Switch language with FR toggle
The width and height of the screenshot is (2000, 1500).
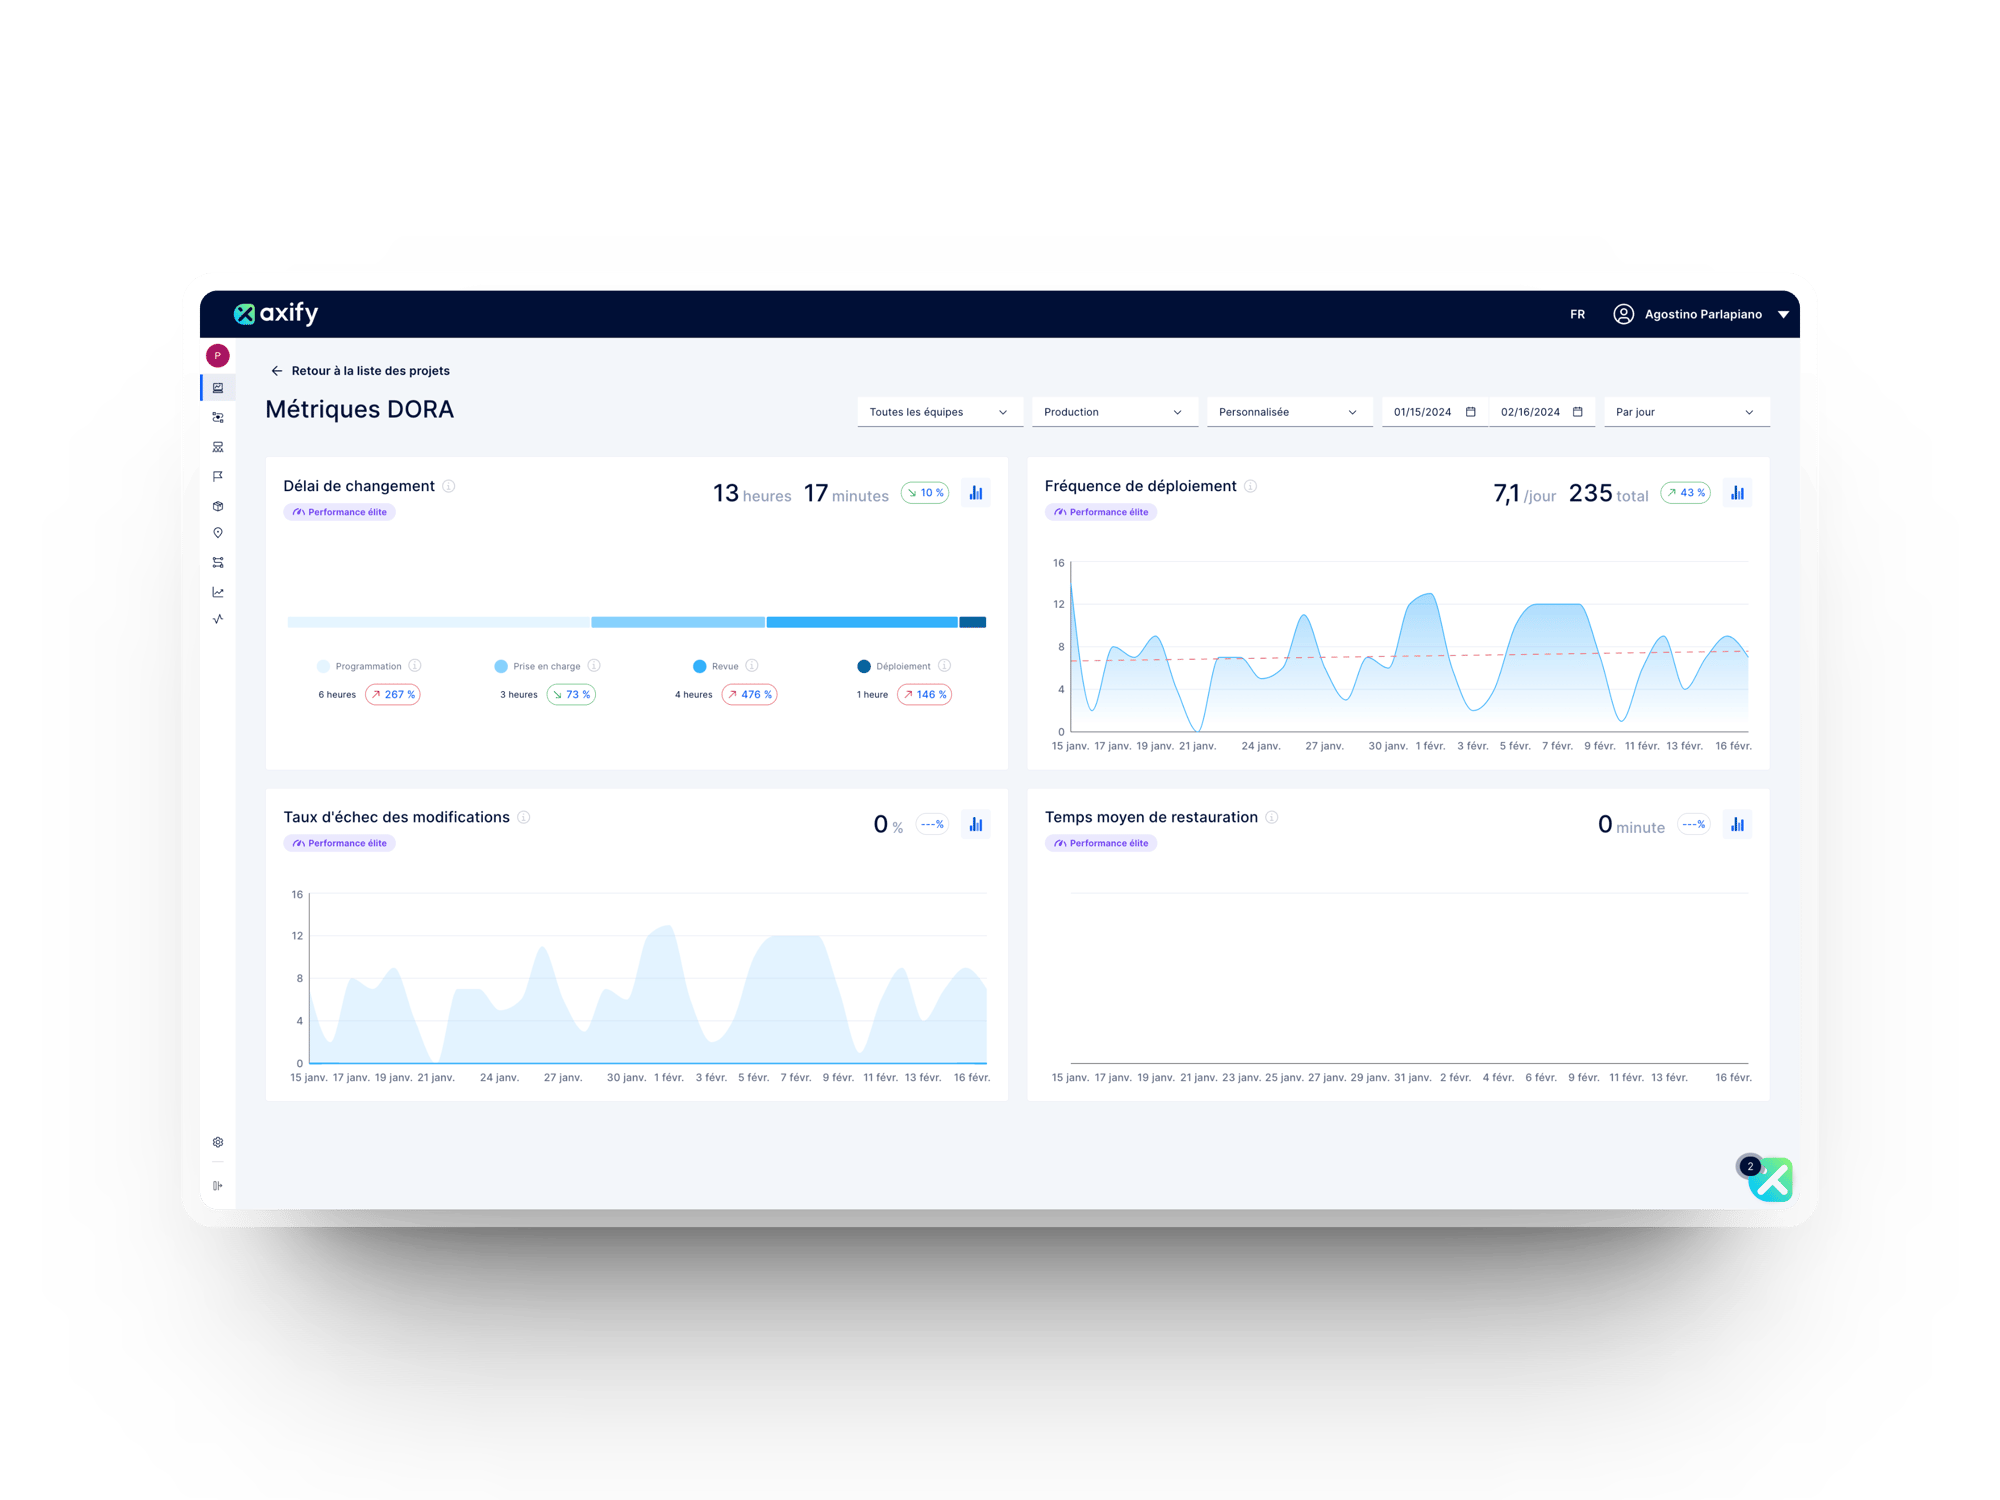1577,314
